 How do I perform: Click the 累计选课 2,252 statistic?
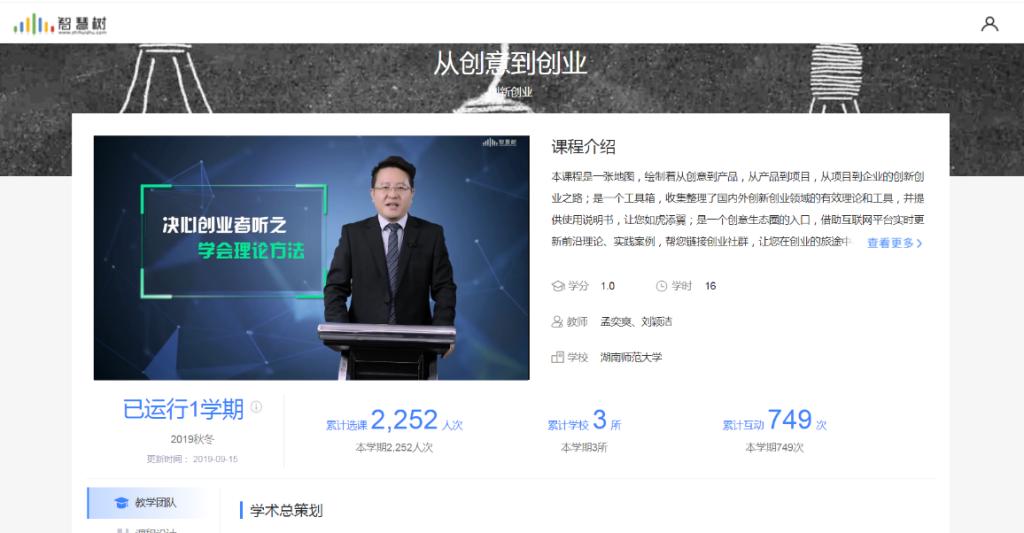click(394, 421)
